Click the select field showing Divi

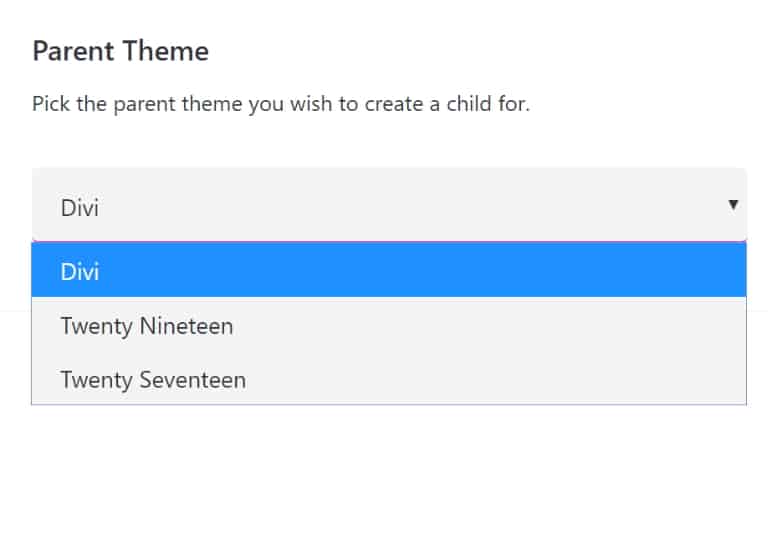tap(389, 205)
